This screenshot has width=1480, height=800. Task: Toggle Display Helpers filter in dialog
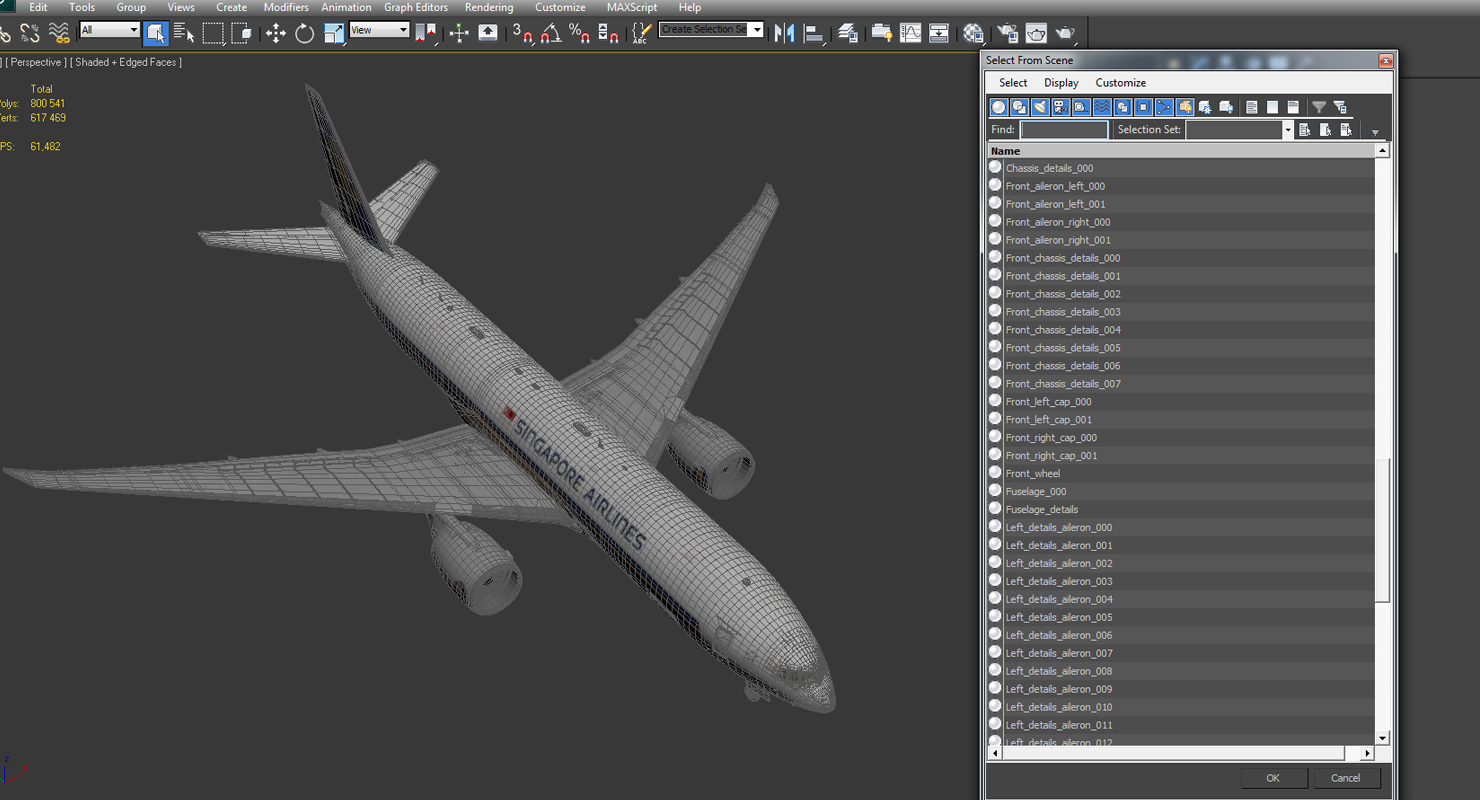[x=1081, y=107]
